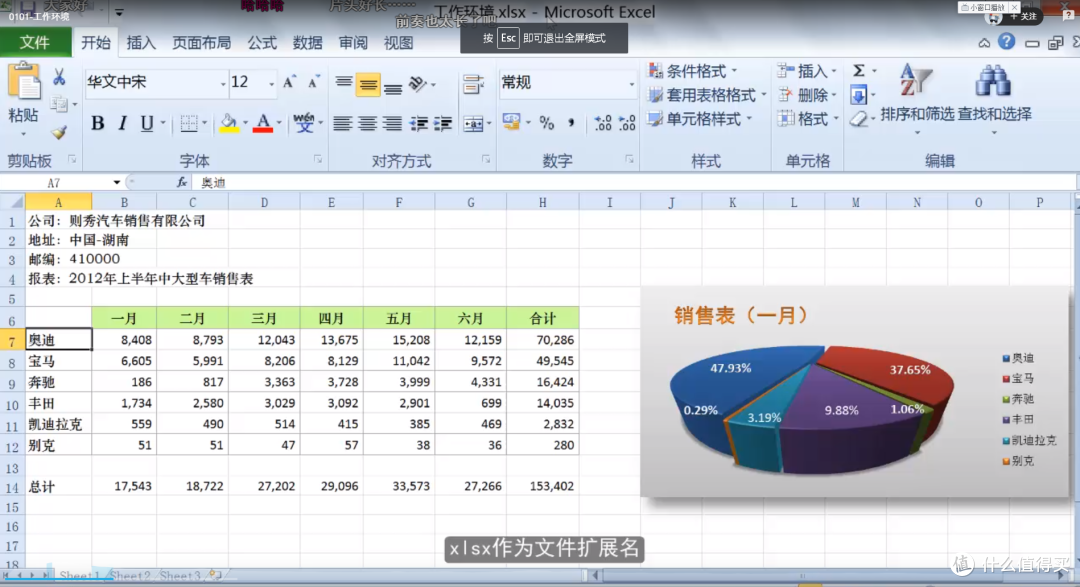Open Format as Table (套用表格格式) dropdown
This screenshot has width=1080, height=587.
(x=707, y=95)
